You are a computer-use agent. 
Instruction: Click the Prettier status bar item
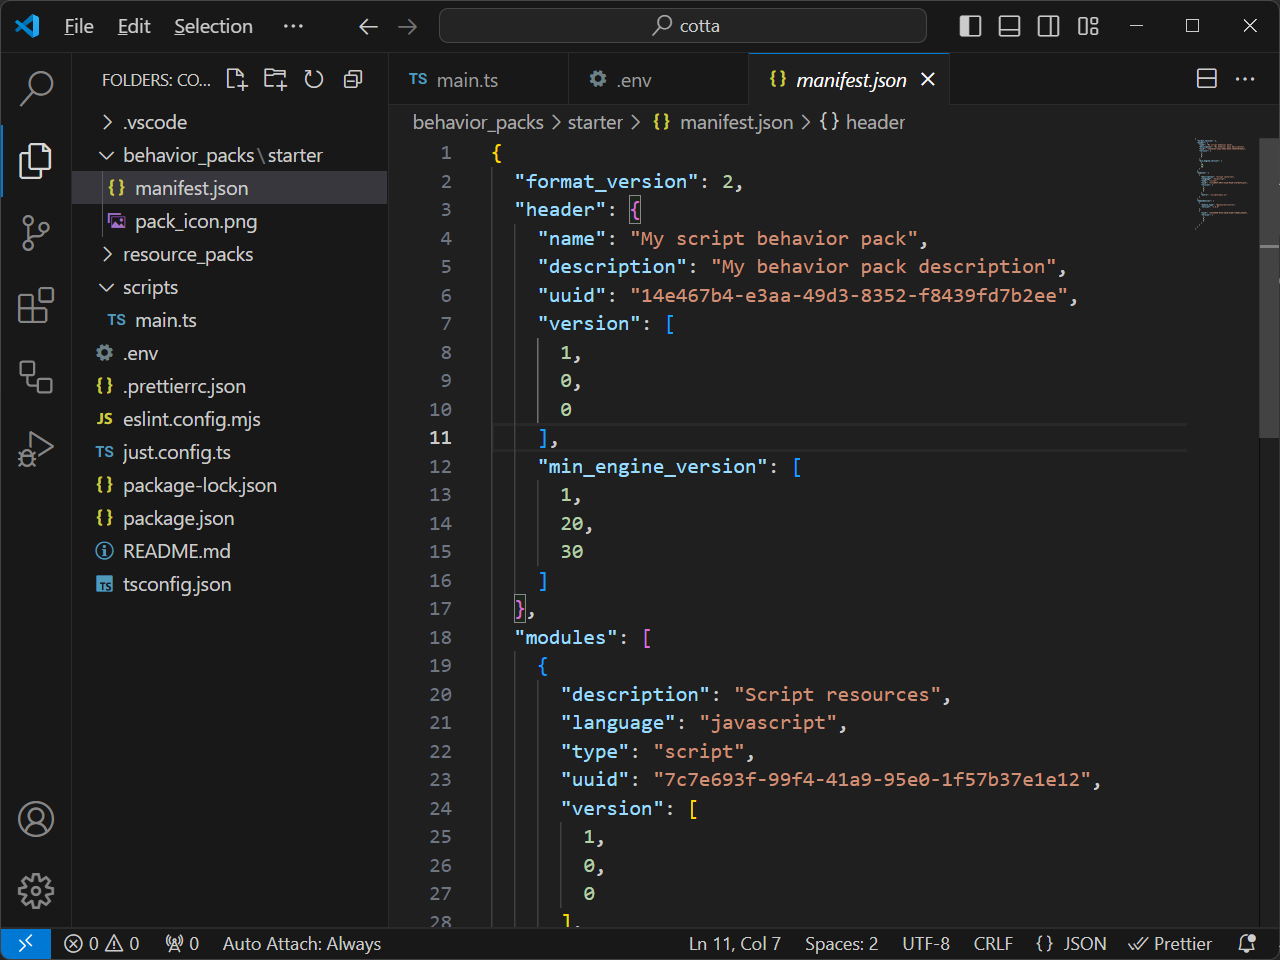(x=1170, y=943)
